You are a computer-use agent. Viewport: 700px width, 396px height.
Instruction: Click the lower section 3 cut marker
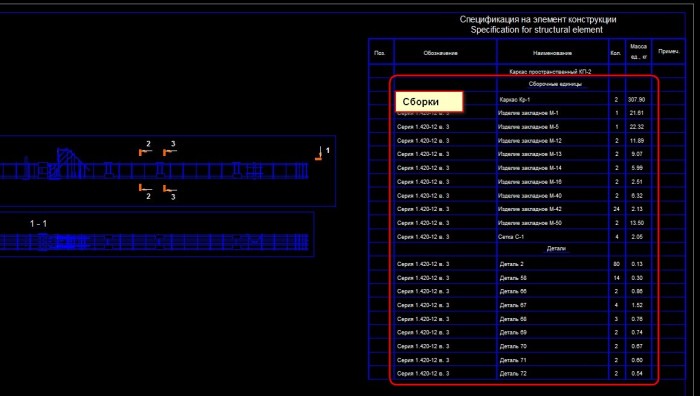pyautogui.click(x=170, y=192)
